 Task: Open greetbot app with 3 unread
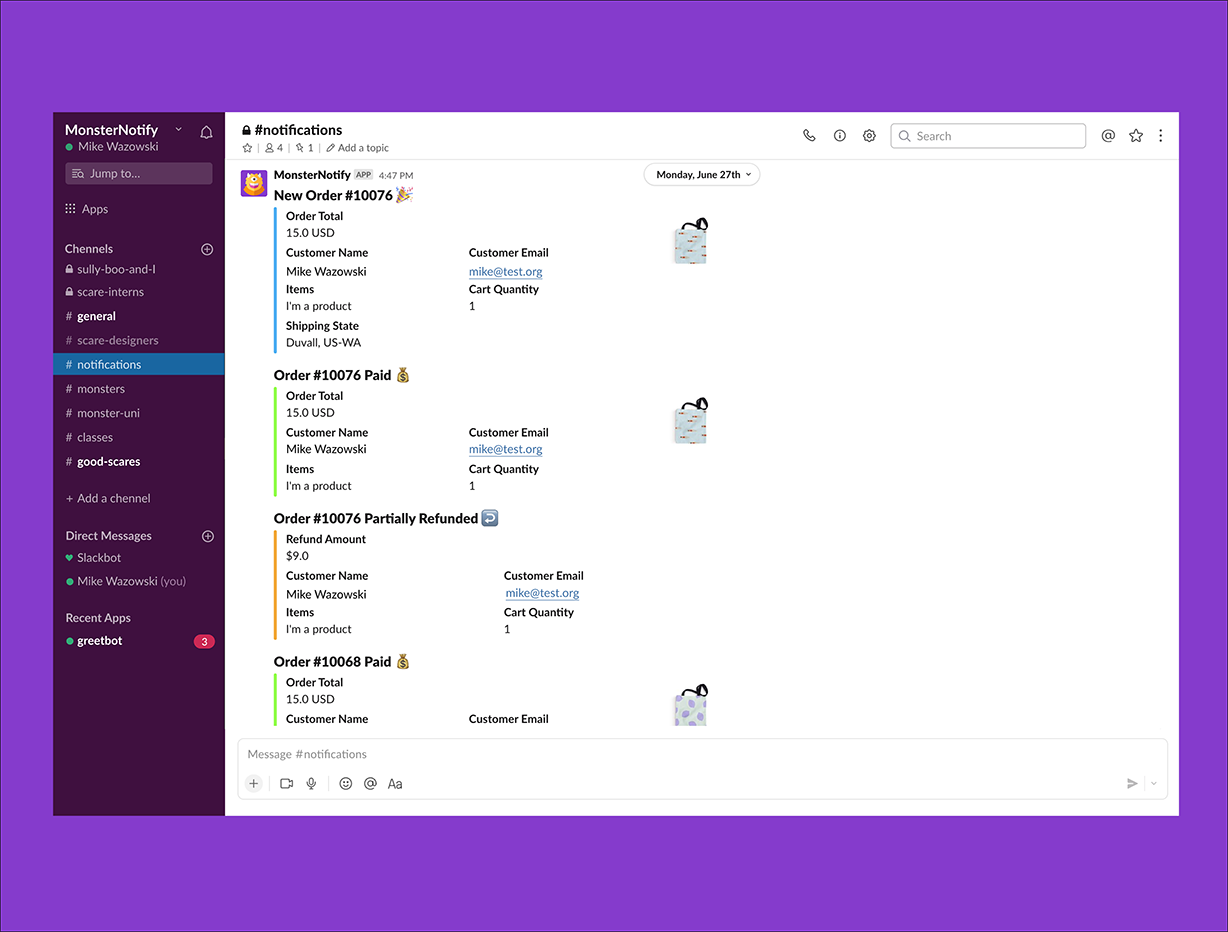(x=139, y=641)
